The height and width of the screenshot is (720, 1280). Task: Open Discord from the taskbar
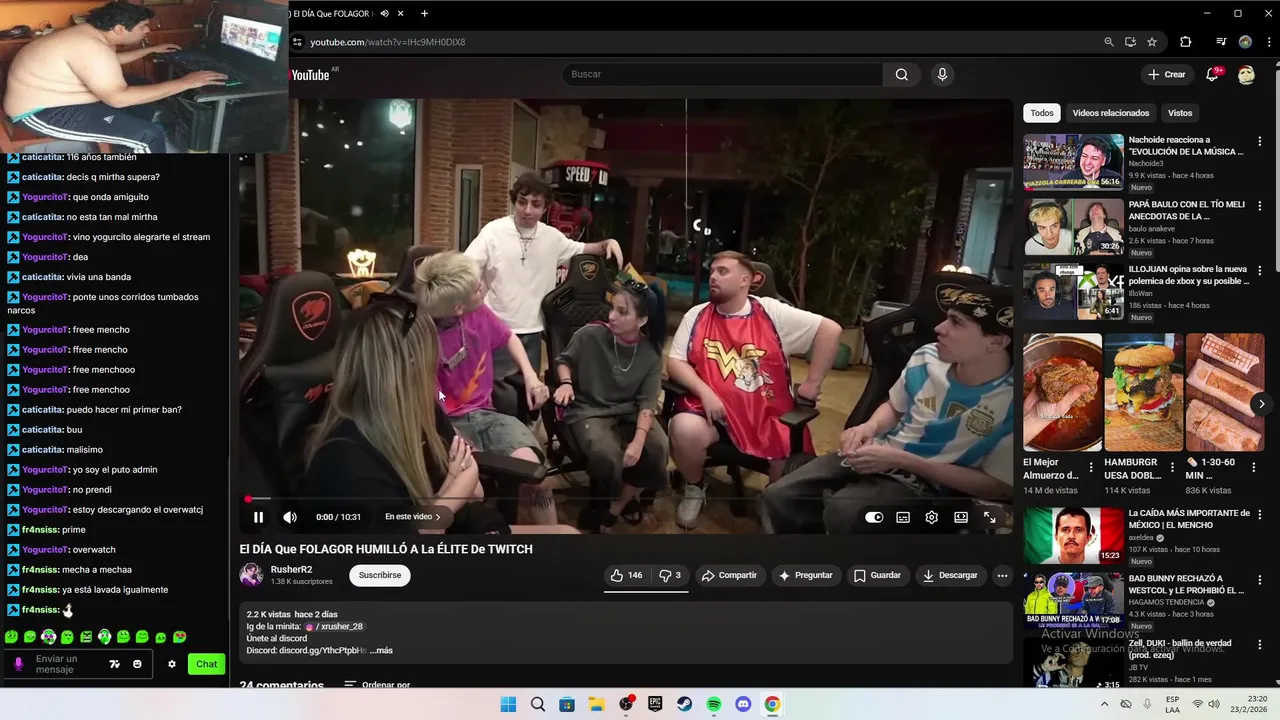(743, 704)
